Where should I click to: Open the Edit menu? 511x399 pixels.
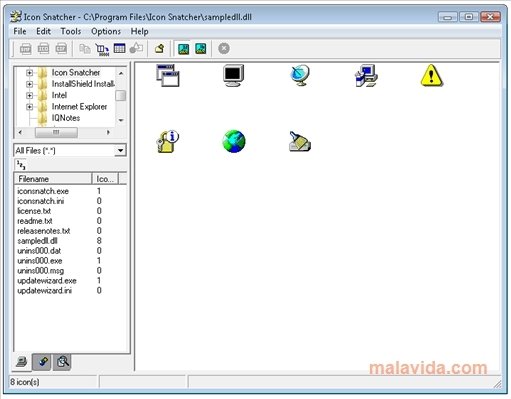coord(43,31)
